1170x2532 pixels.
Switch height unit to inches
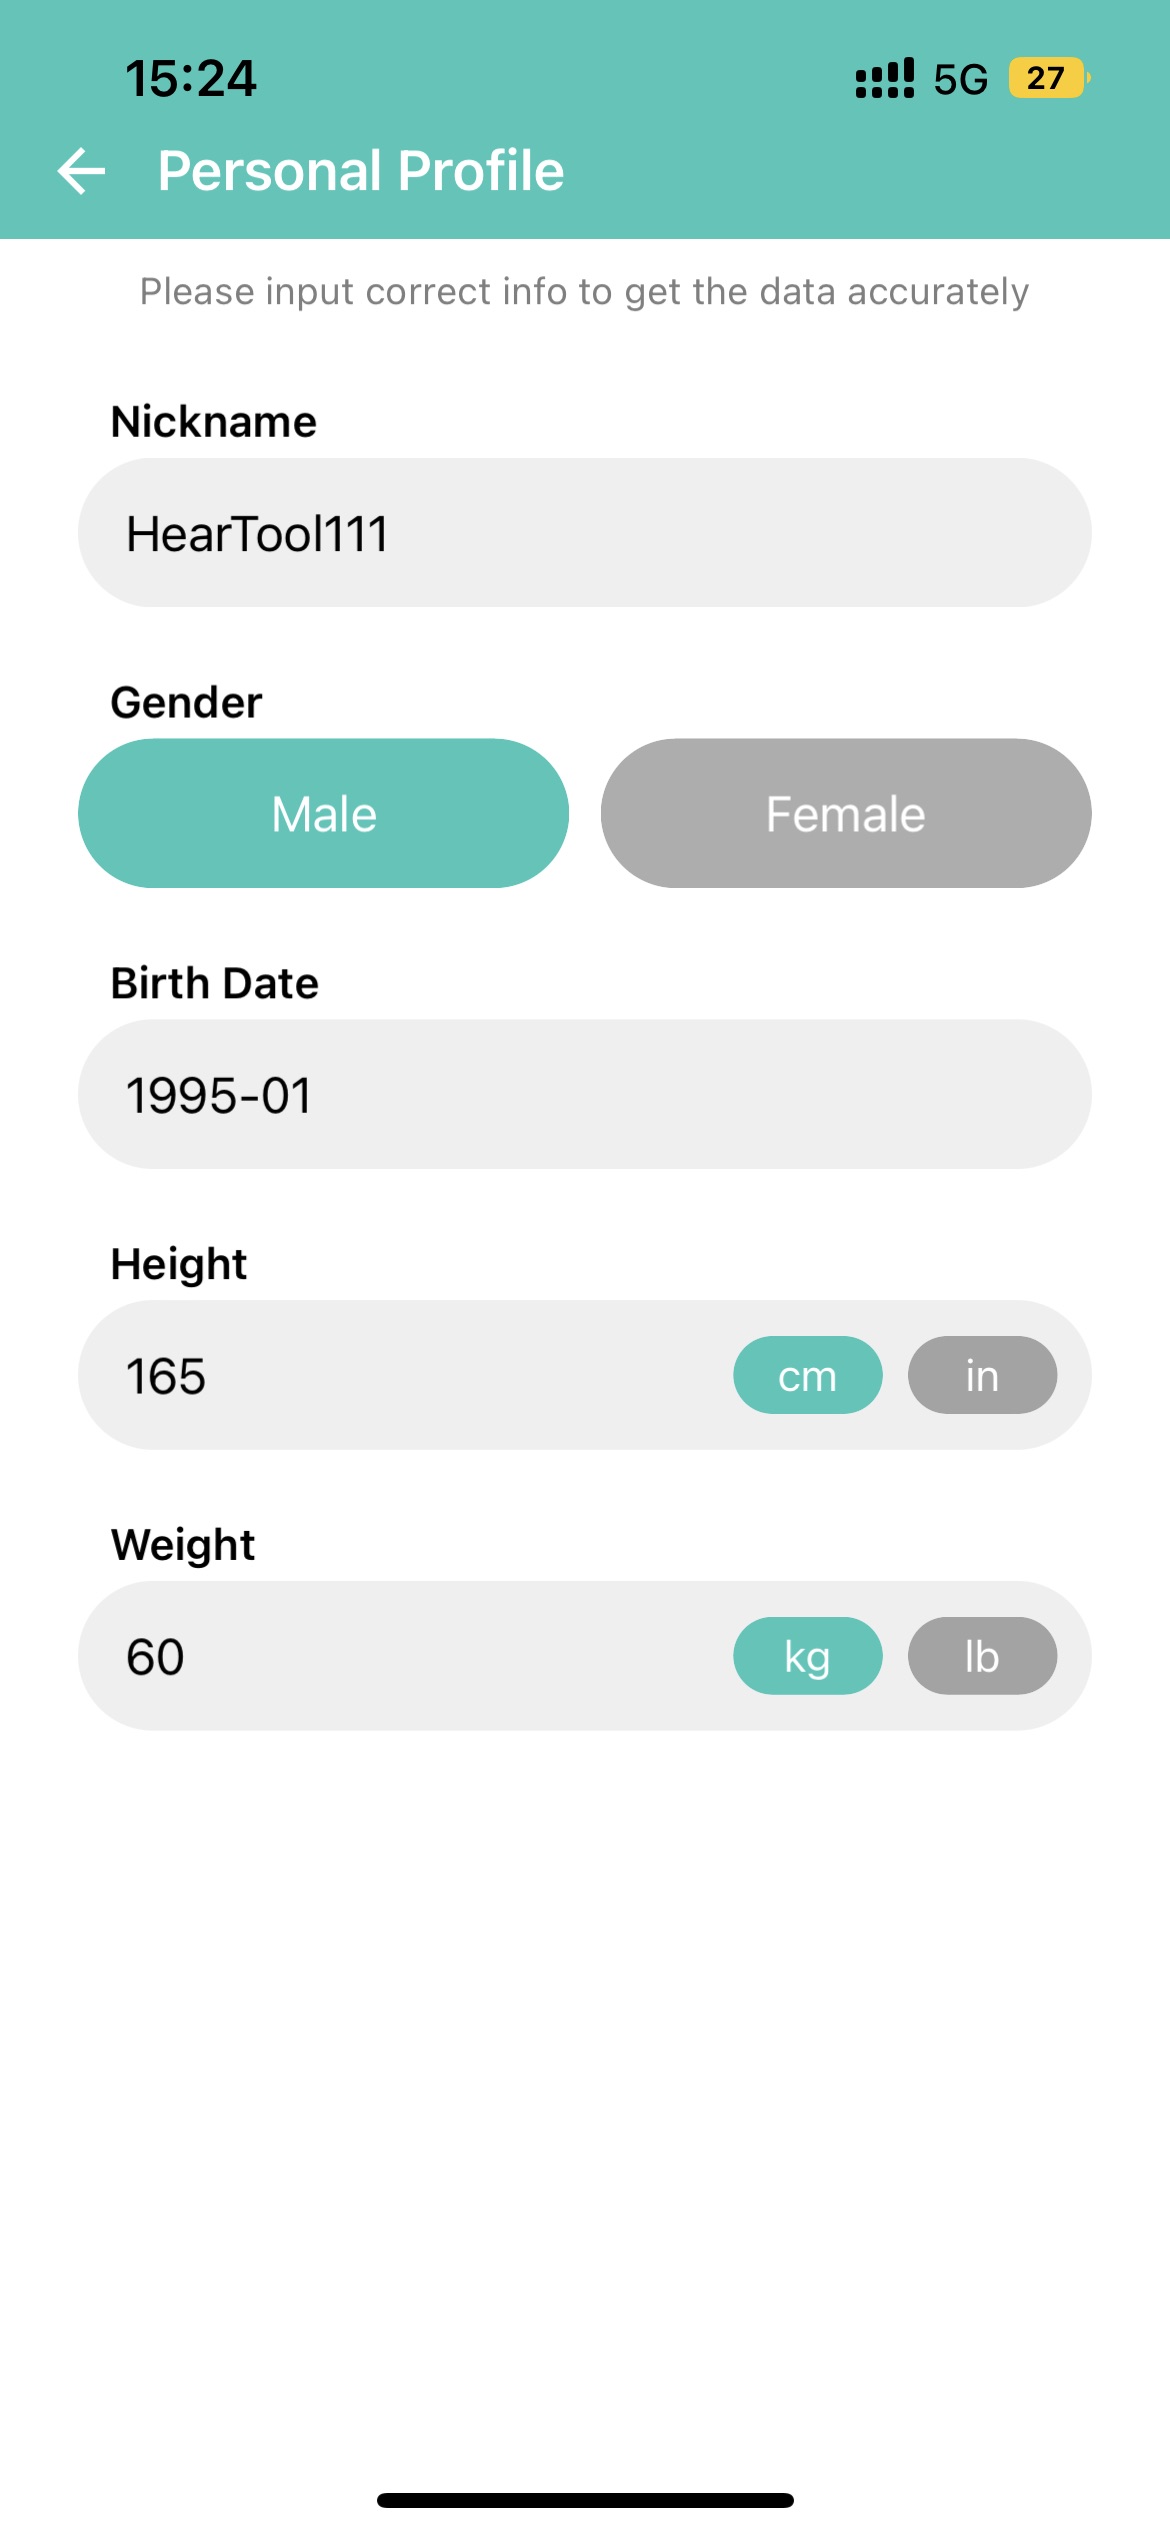pyautogui.click(x=982, y=1375)
